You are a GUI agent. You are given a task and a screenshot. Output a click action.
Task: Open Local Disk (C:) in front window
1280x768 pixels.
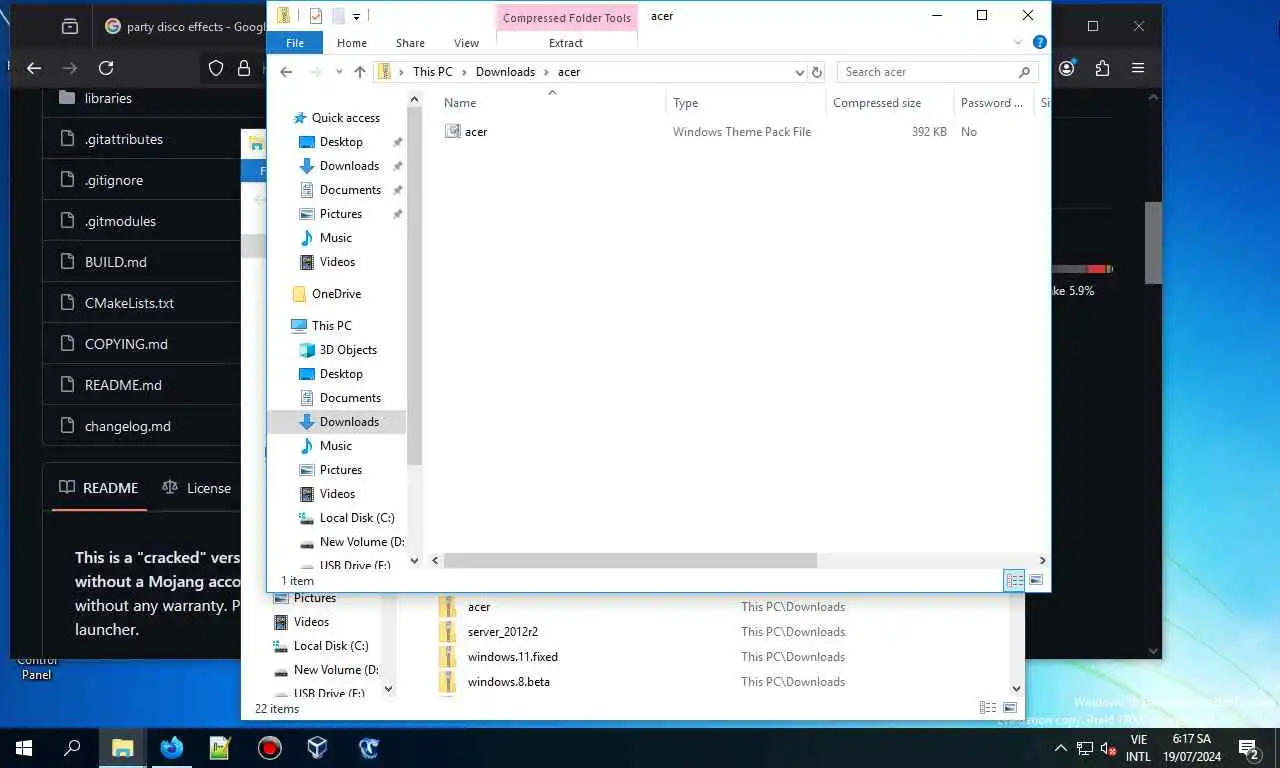point(357,518)
